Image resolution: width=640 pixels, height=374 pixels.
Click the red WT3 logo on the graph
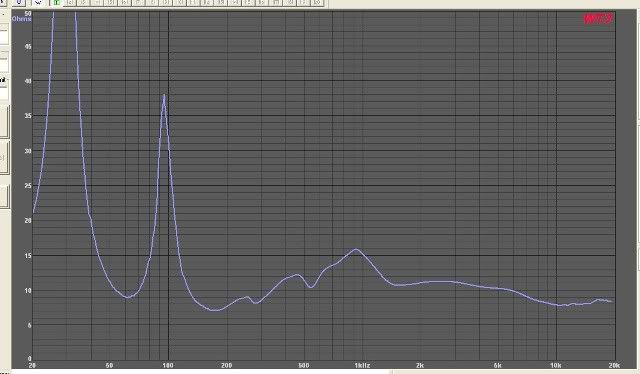click(x=598, y=19)
